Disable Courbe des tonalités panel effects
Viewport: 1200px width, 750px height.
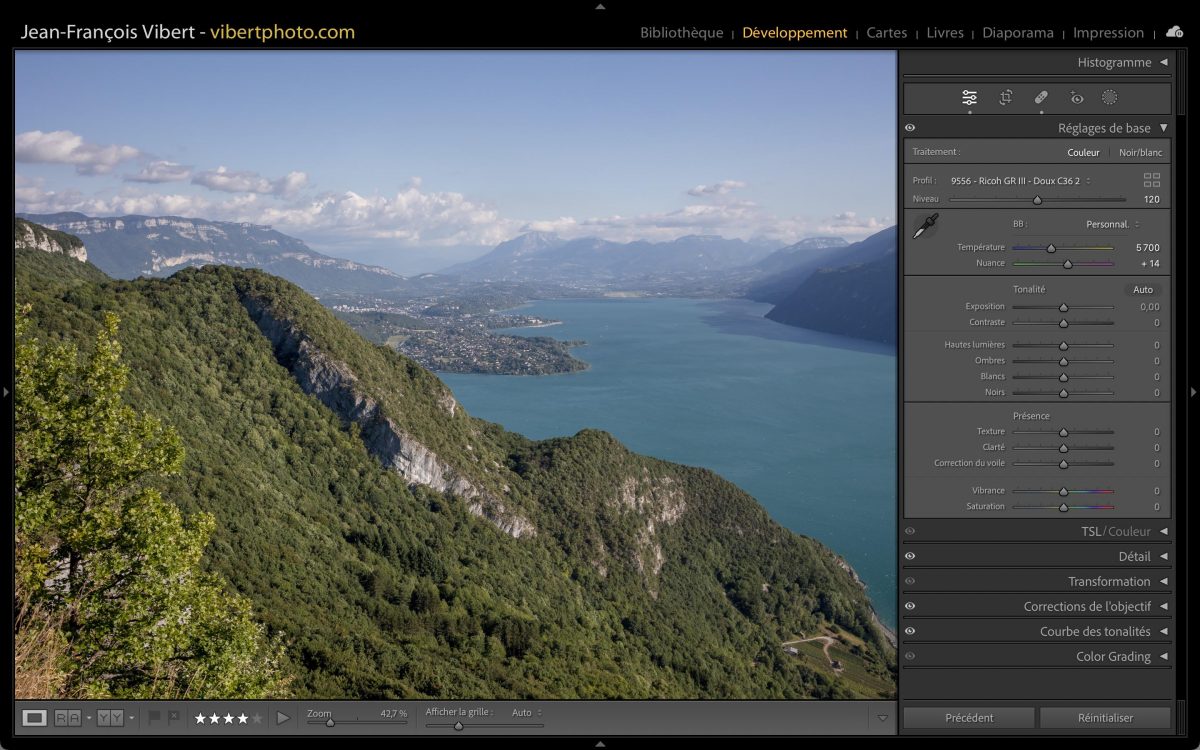pyautogui.click(x=910, y=631)
